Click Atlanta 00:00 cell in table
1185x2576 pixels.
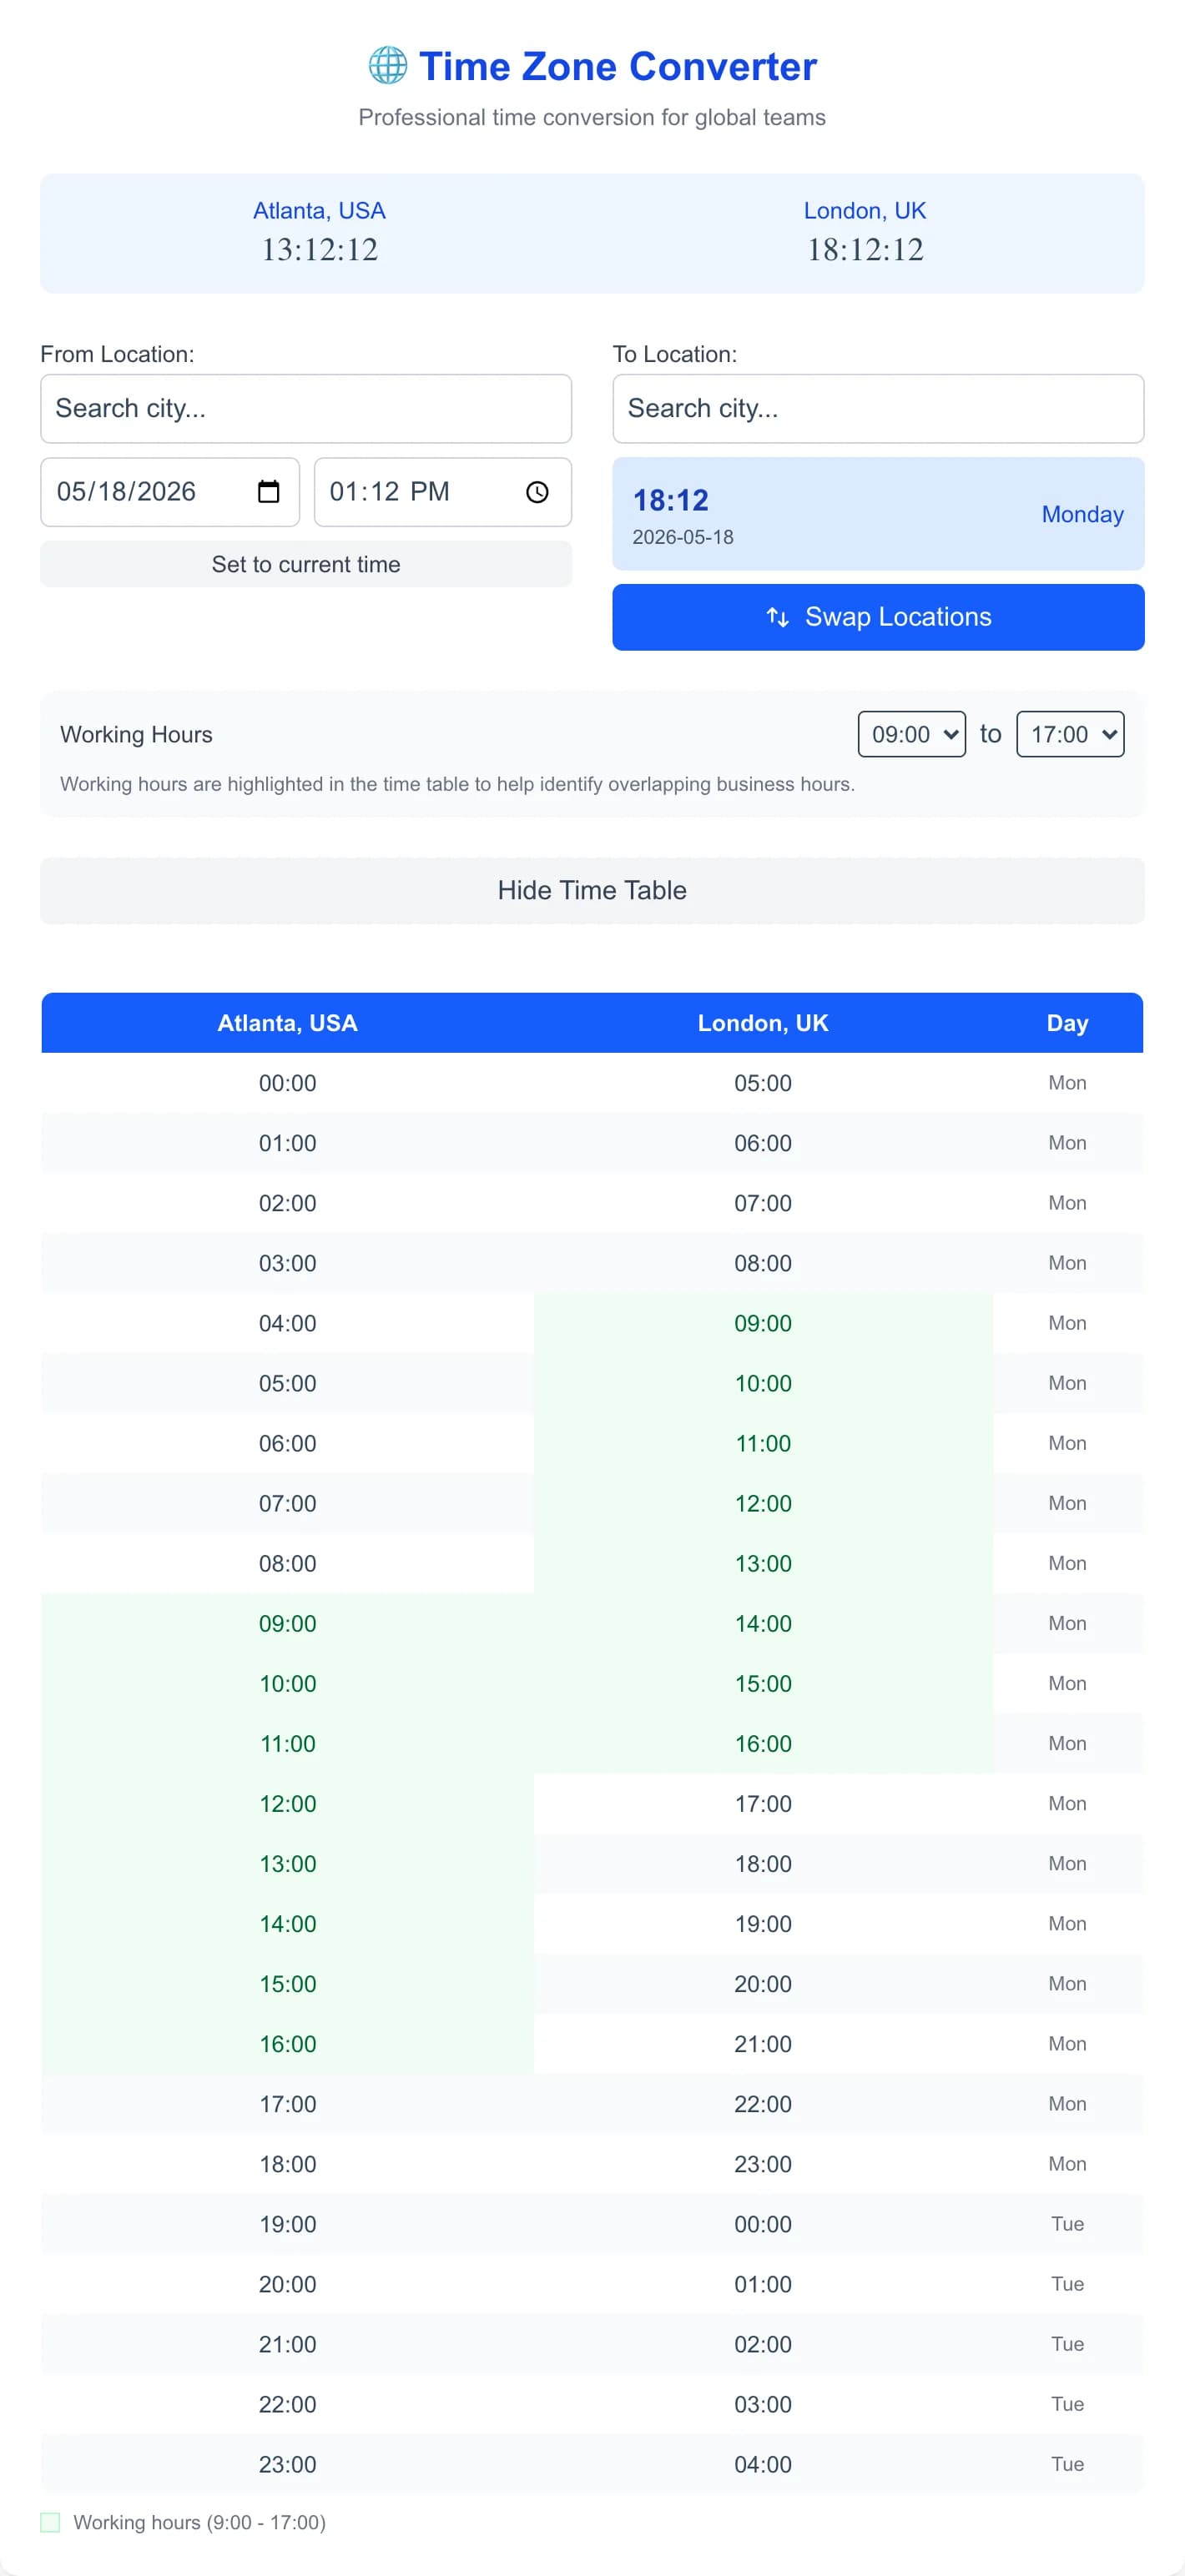coord(287,1083)
